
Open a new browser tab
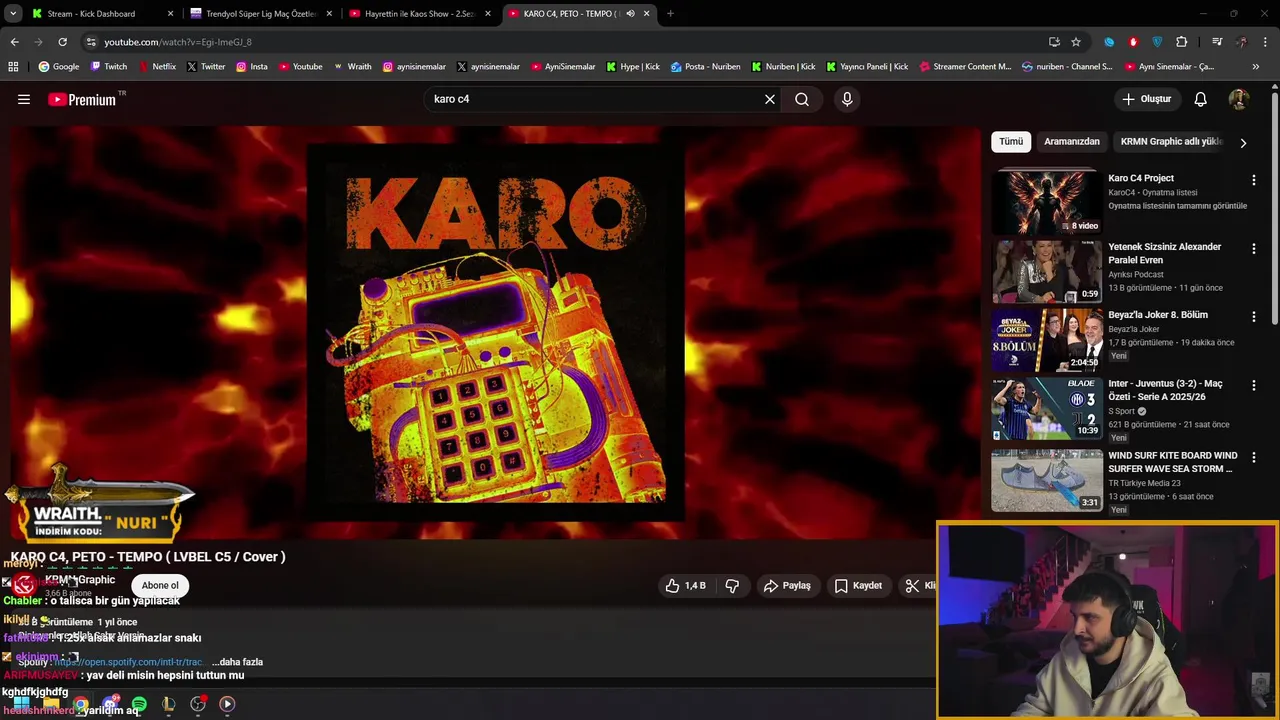[x=670, y=14]
